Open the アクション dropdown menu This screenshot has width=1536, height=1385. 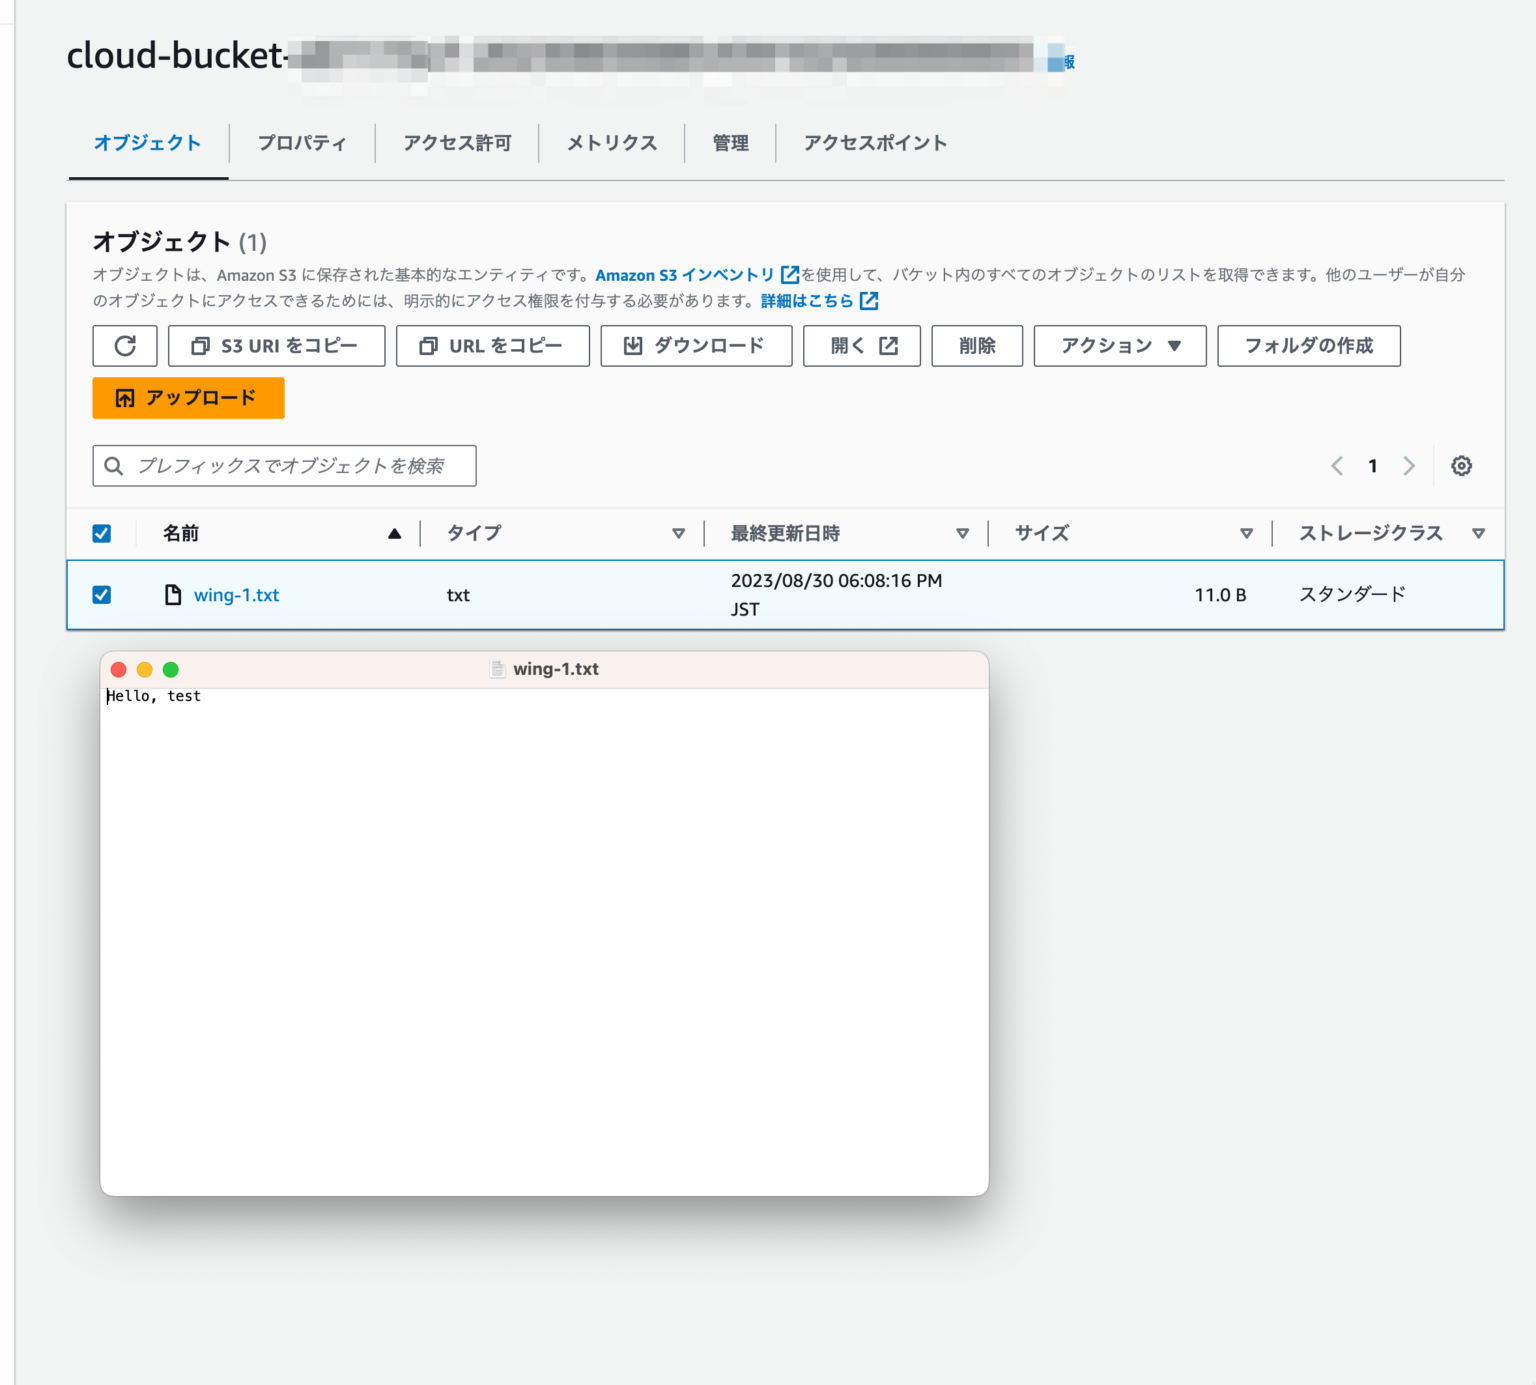(1118, 345)
